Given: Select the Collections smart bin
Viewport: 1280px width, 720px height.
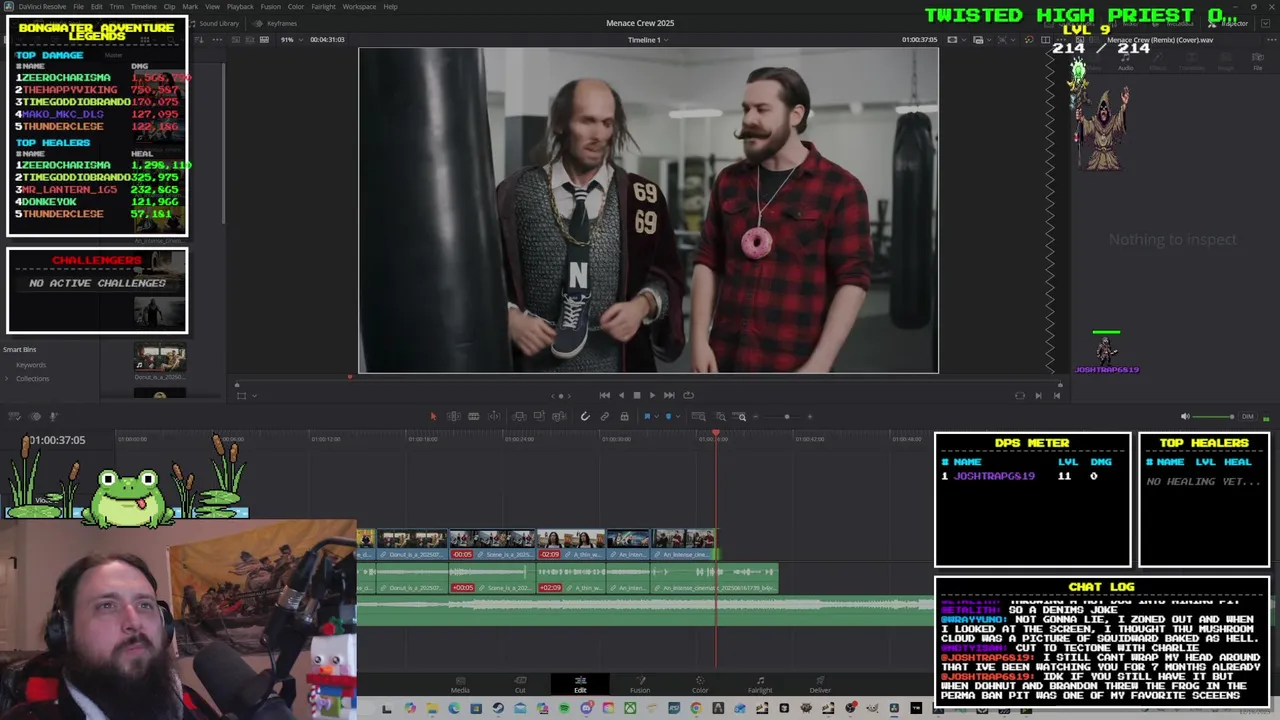Looking at the screenshot, I should tap(32, 378).
